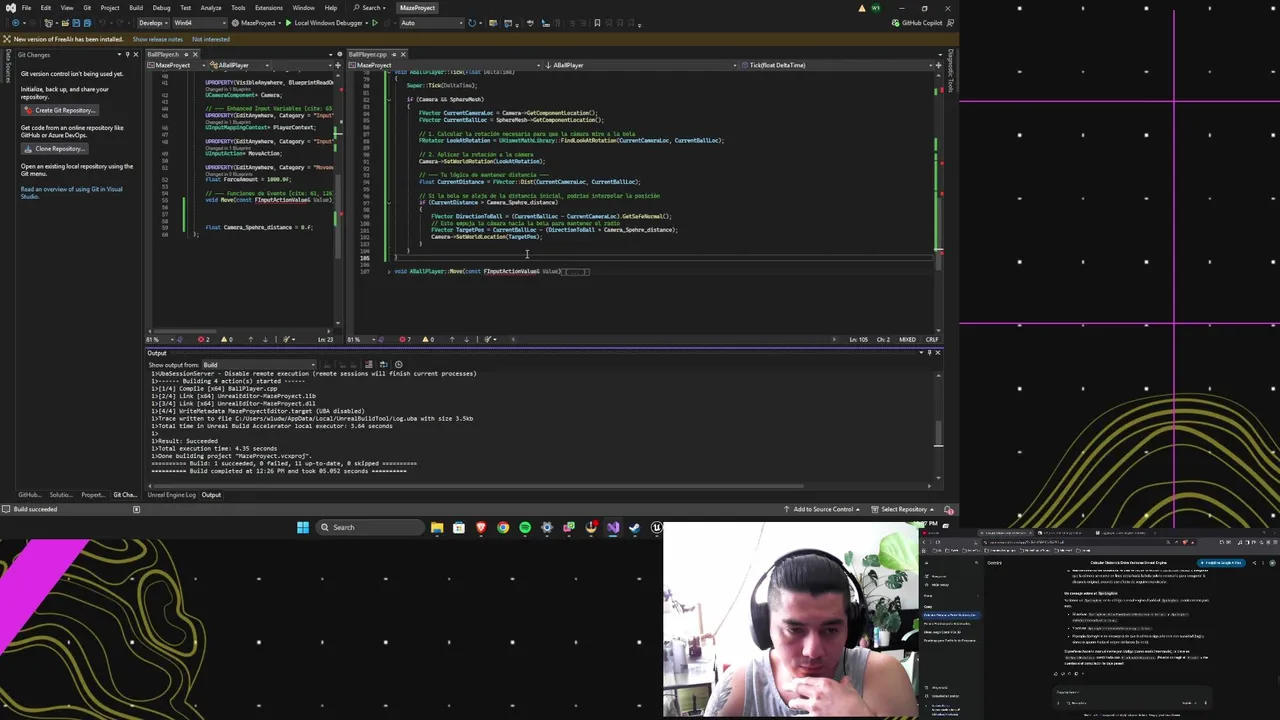Screen dimensions: 1280x720
Task: Open the MazeProyect startup project dropdown
Action: click(x=256, y=23)
